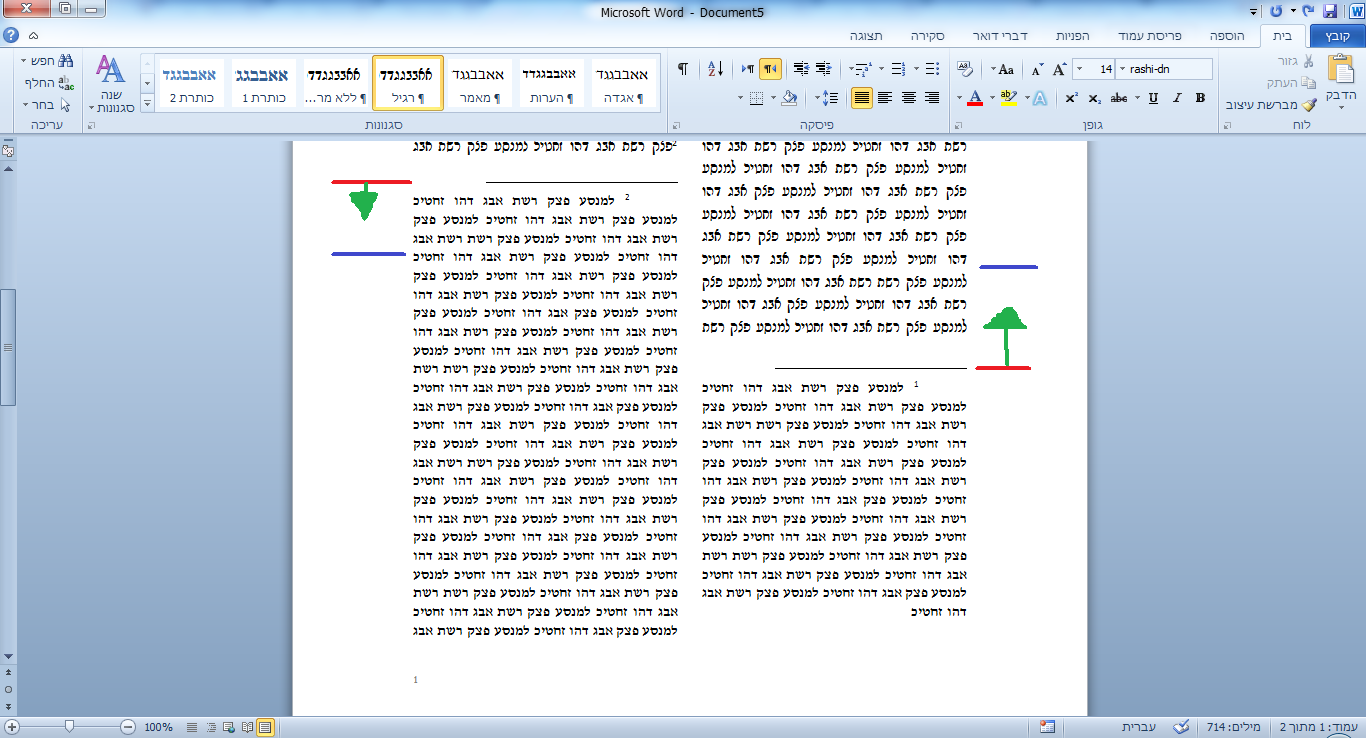The image size is (1366, 738).
Task: Toggle the show paragraph marks ¶ button
Action: click(683, 69)
